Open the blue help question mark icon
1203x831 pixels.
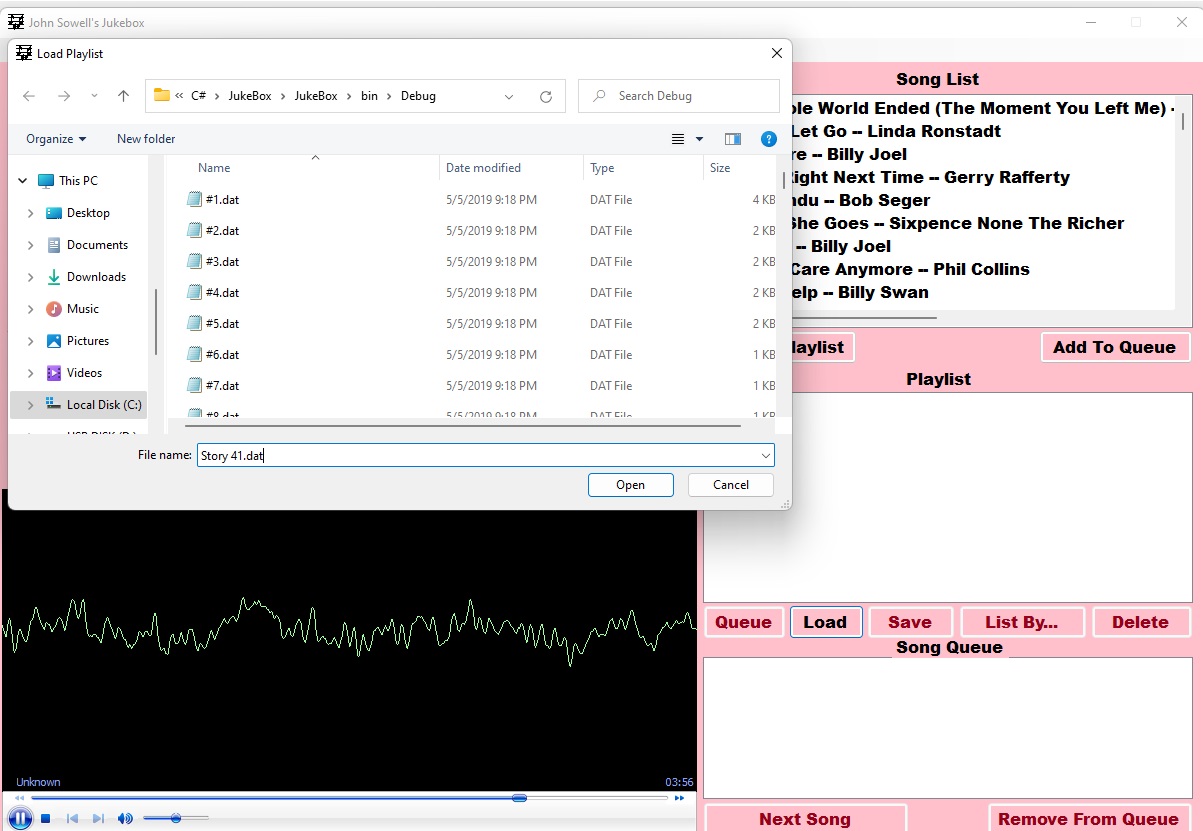click(x=768, y=139)
